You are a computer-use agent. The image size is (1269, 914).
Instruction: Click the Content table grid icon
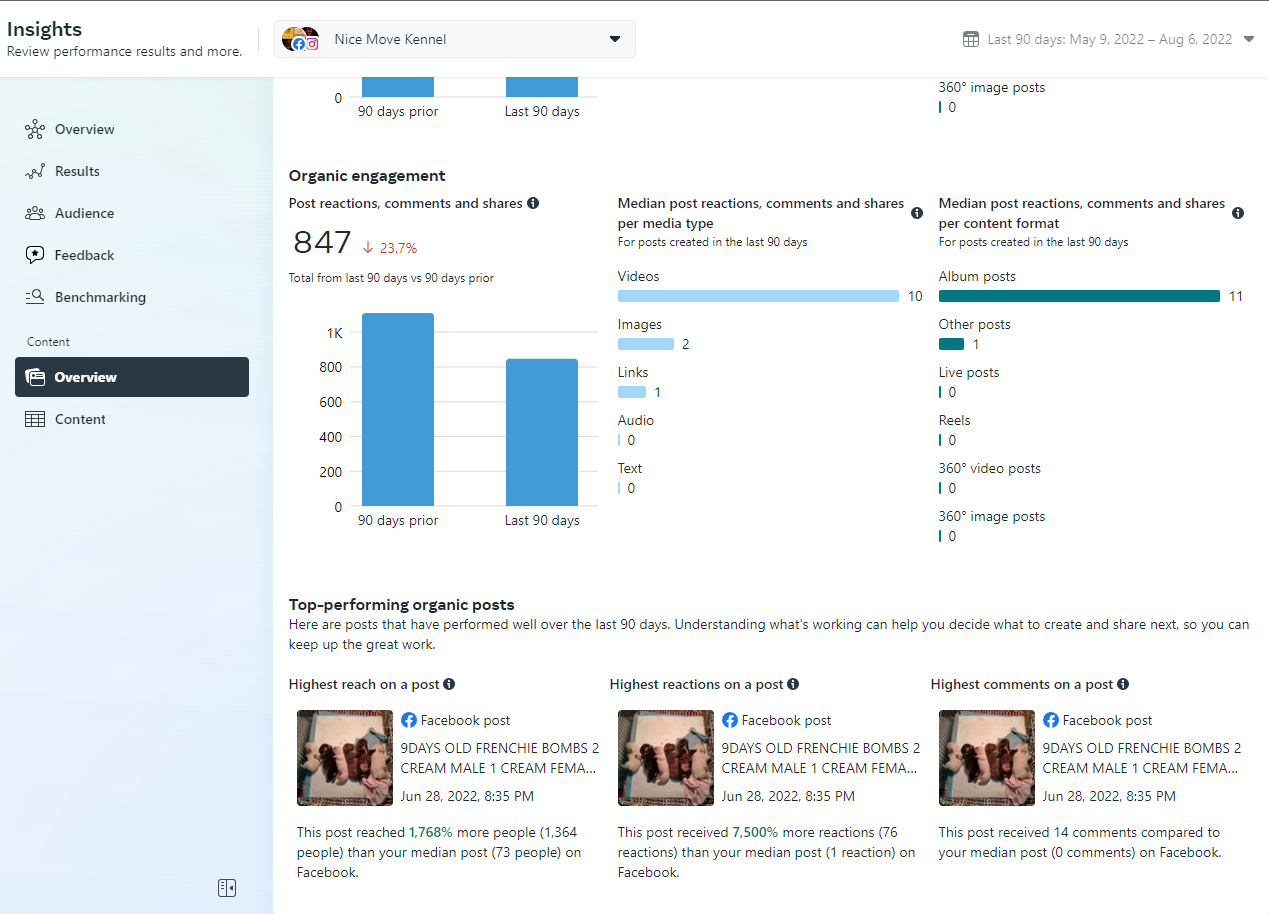point(35,419)
